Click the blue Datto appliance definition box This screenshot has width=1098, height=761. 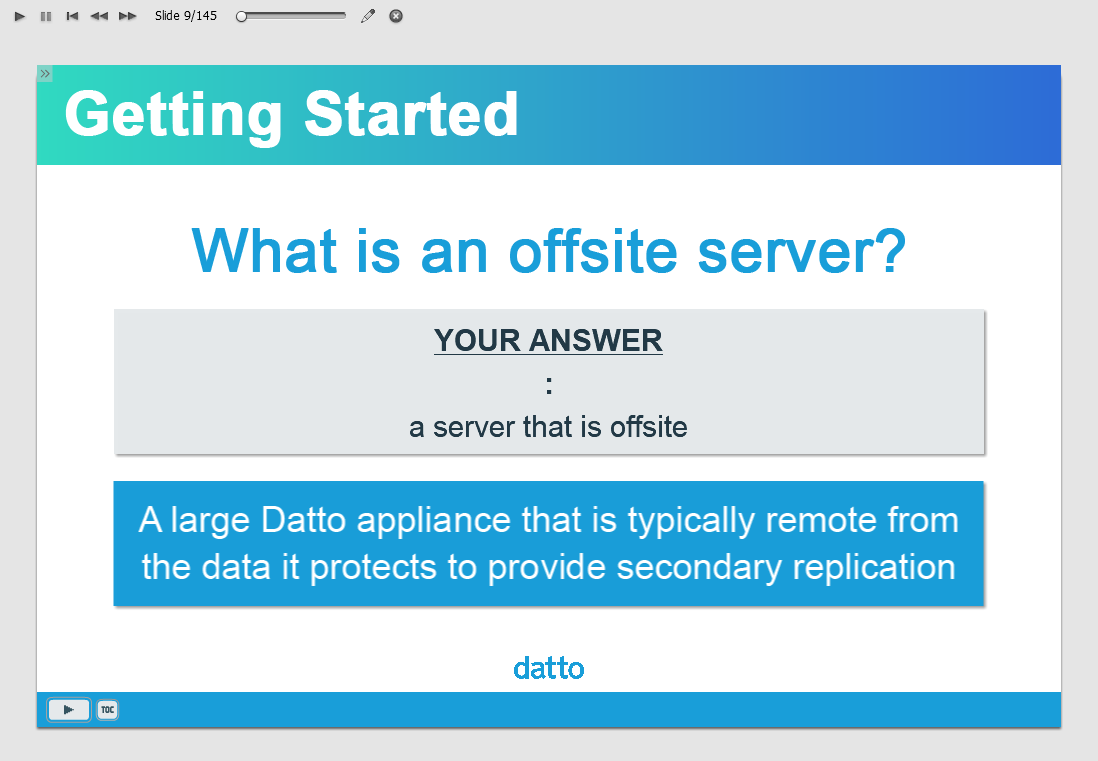click(x=549, y=543)
